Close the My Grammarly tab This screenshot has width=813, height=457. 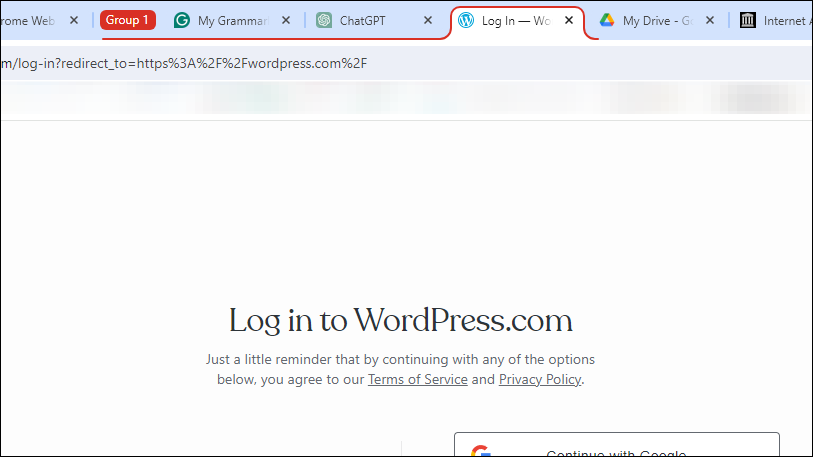(286, 20)
